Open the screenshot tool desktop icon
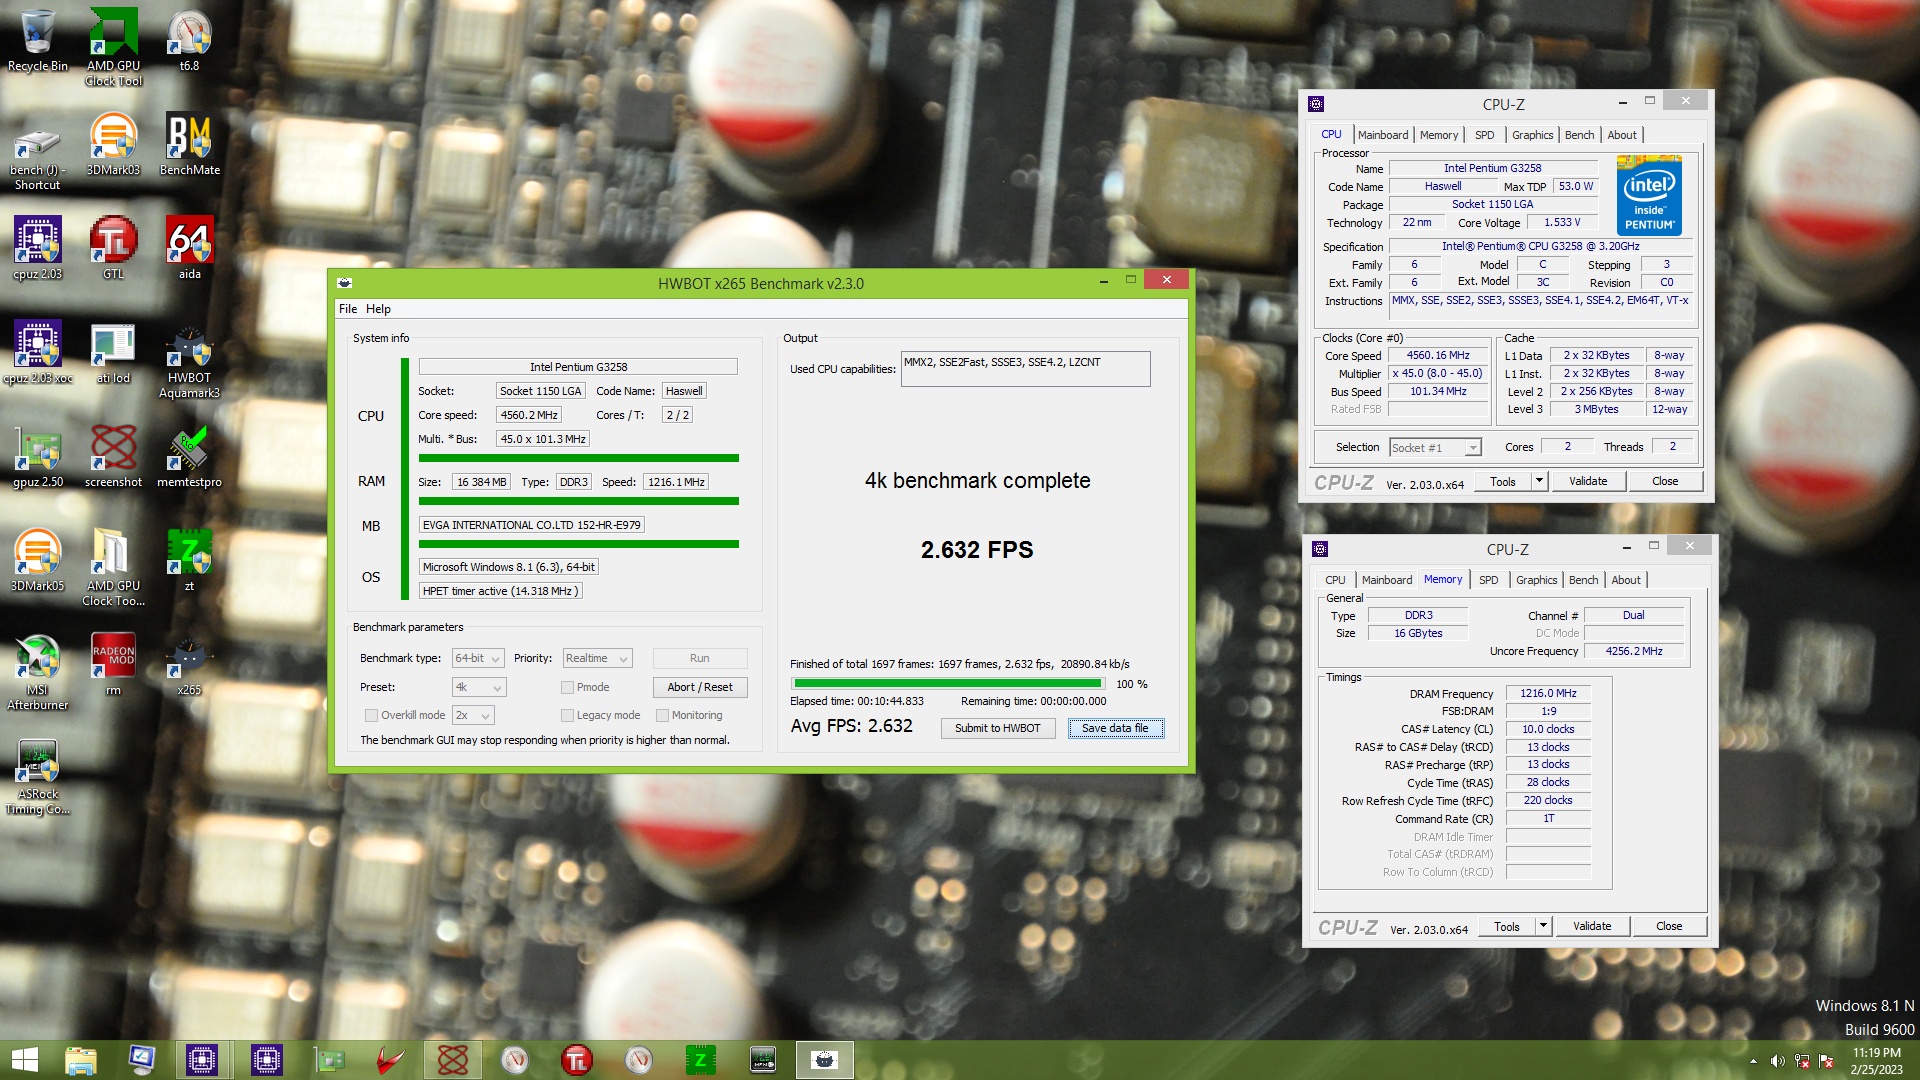Viewport: 1920px width, 1080px height. (113, 456)
